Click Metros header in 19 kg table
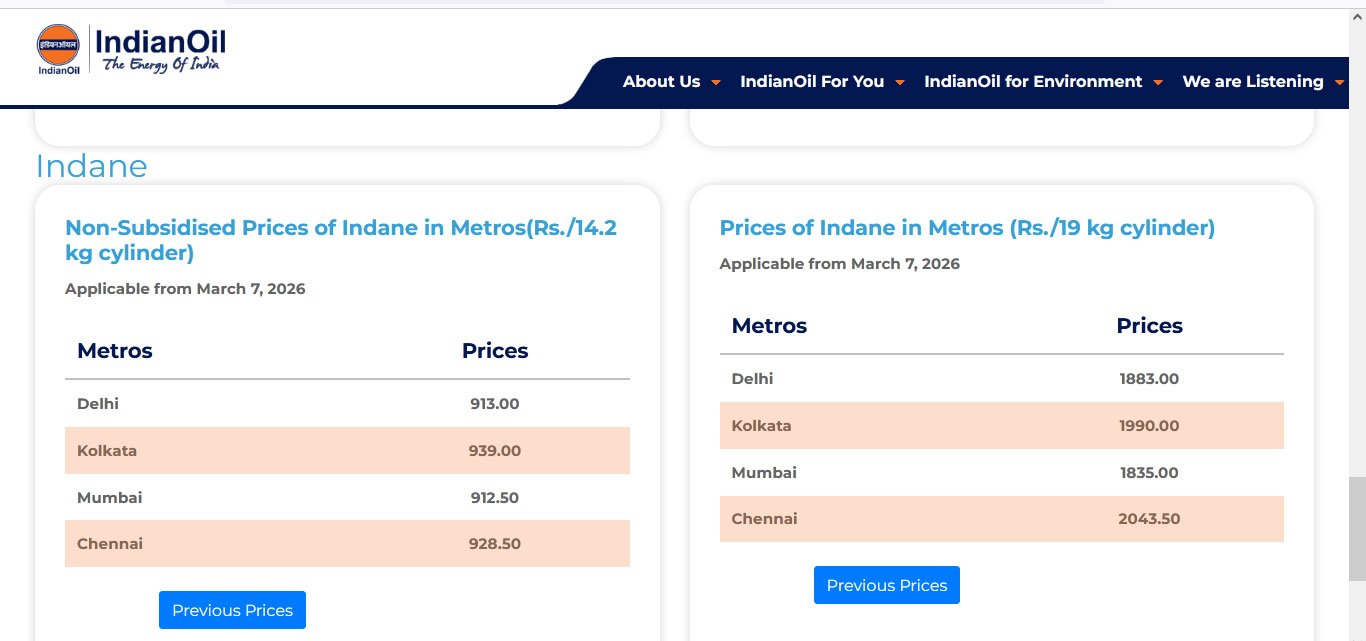1366x641 pixels. (x=769, y=326)
